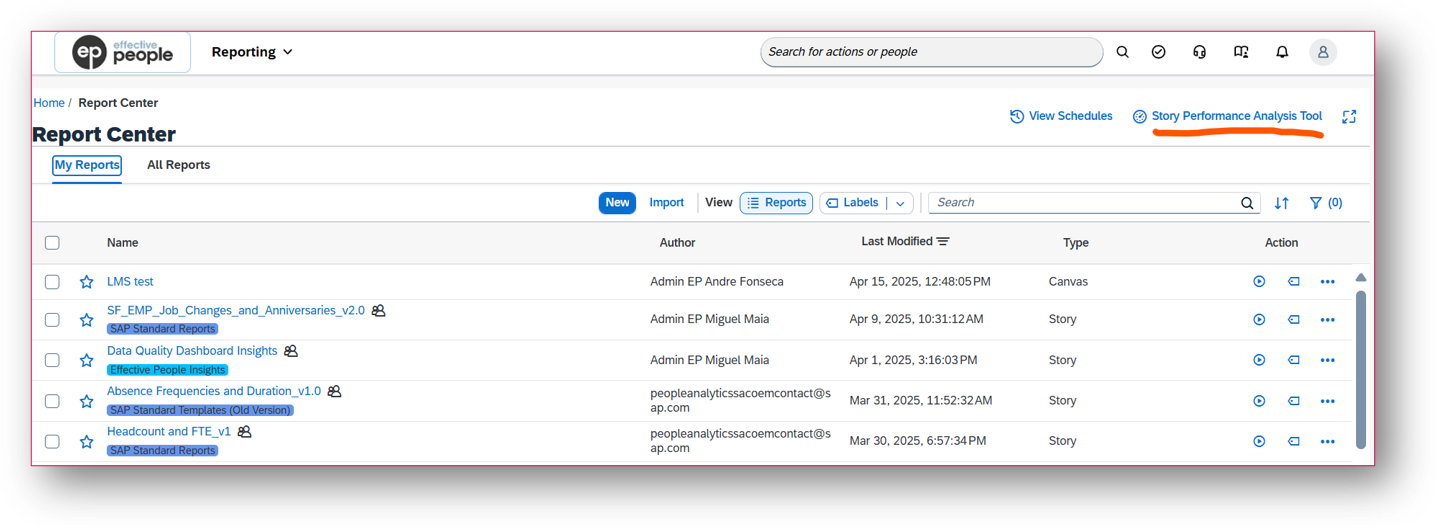Click shared icon beside Headcount and FTE_v1
The width and height of the screenshot is (1437, 528).
click(x=245, y=432)
